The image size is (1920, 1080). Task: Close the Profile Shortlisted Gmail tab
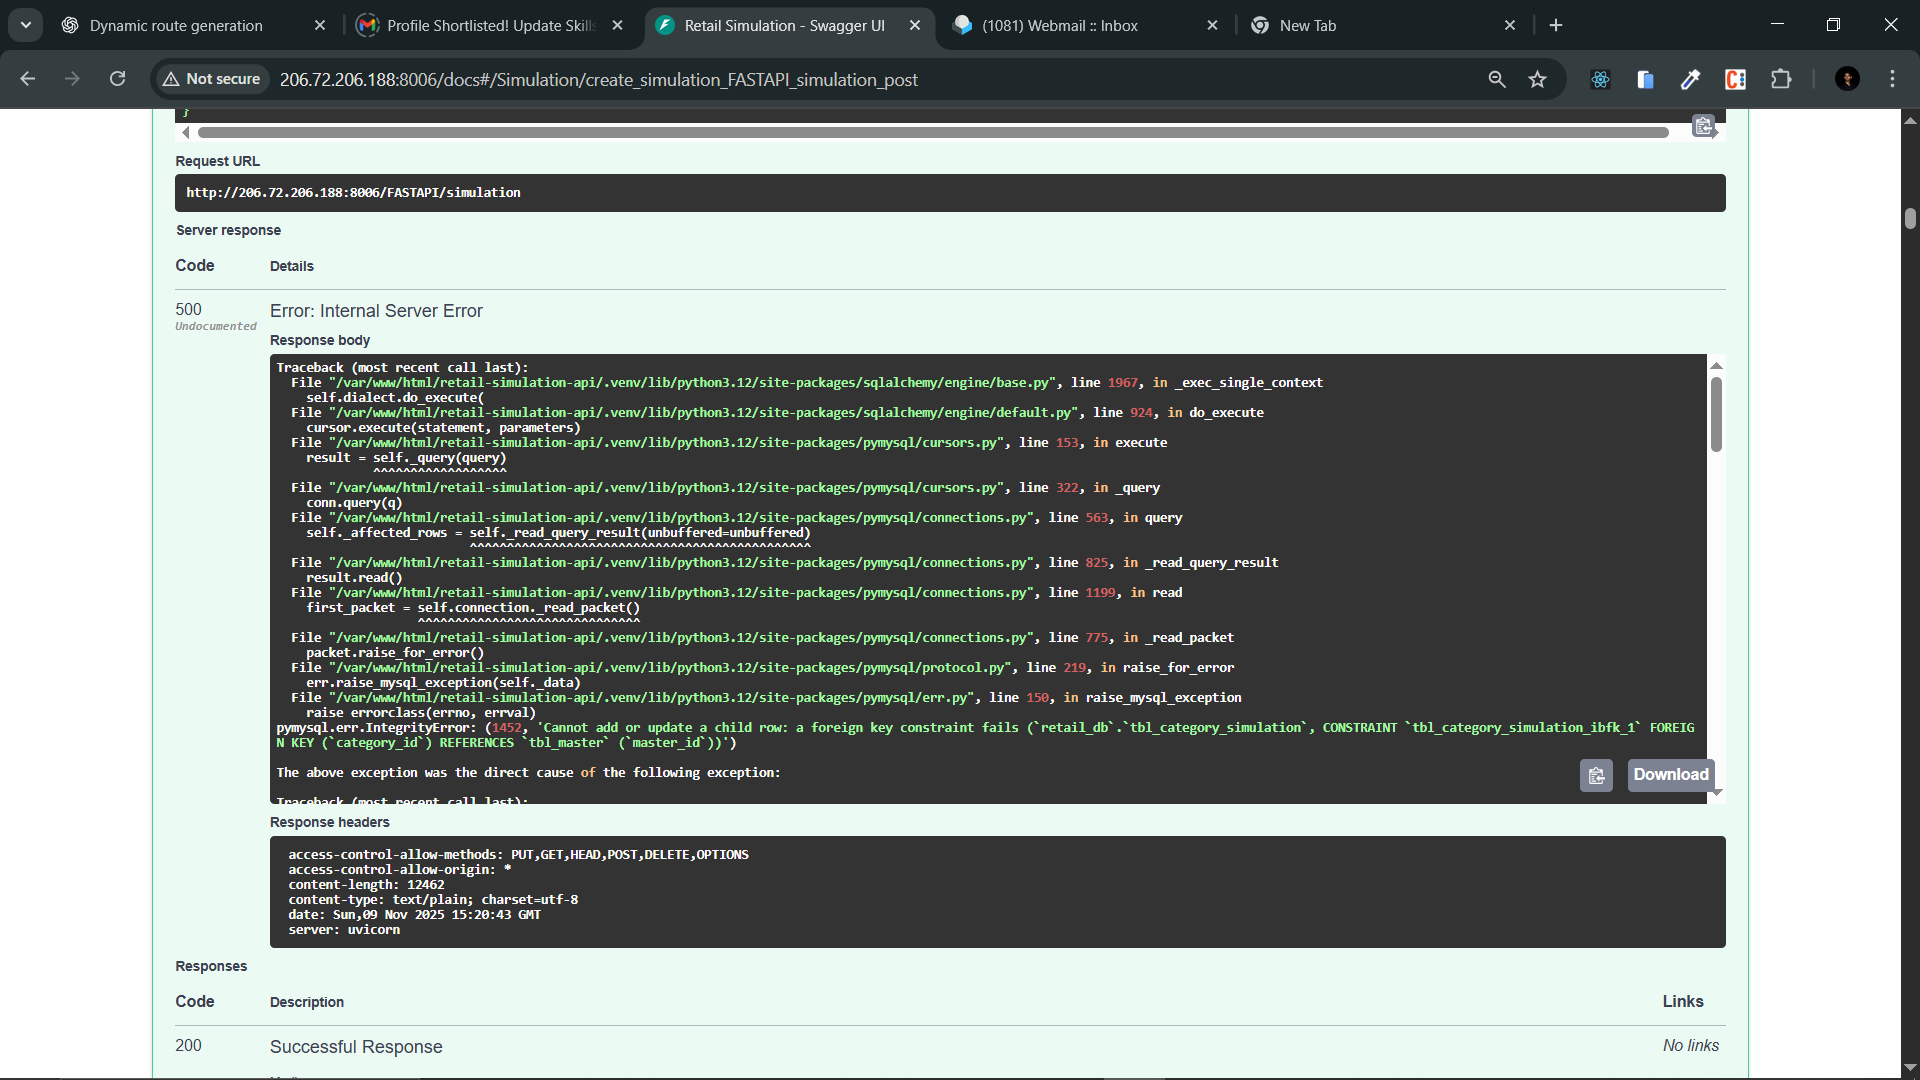click(618, 26)
